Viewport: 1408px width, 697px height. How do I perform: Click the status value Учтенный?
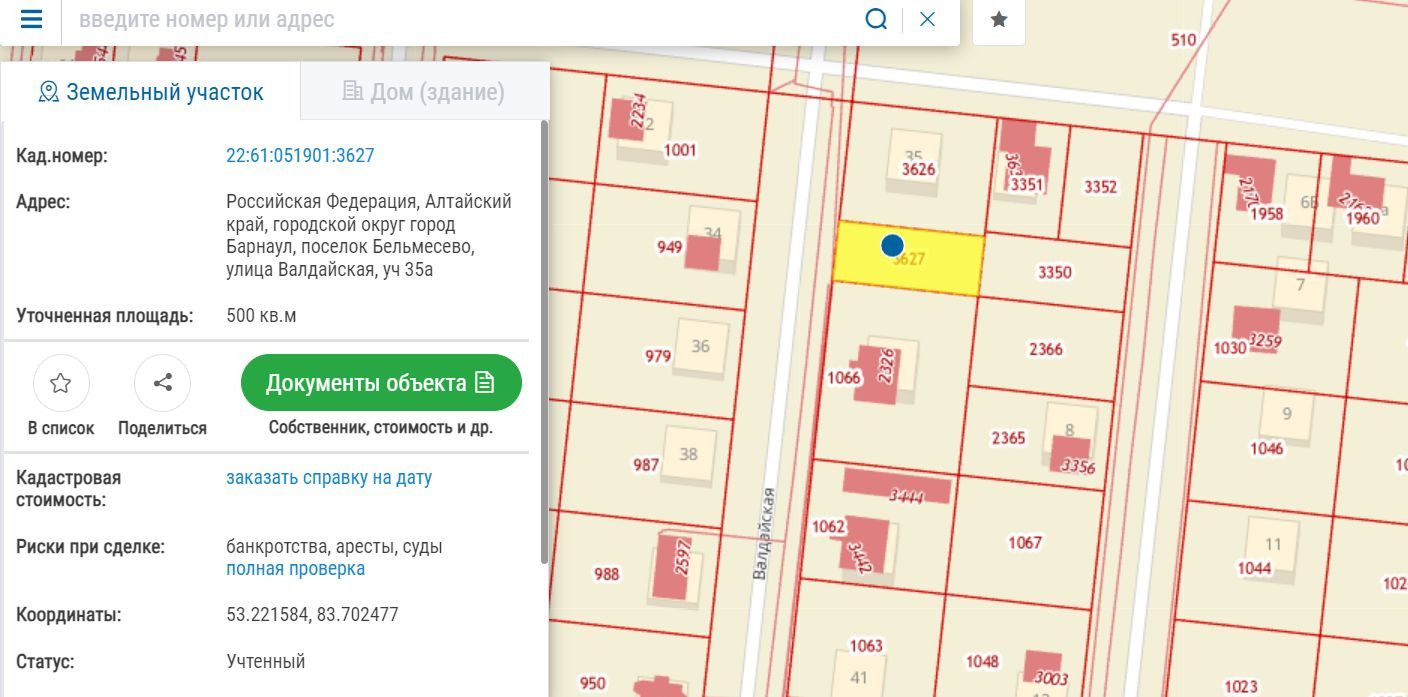265,661
